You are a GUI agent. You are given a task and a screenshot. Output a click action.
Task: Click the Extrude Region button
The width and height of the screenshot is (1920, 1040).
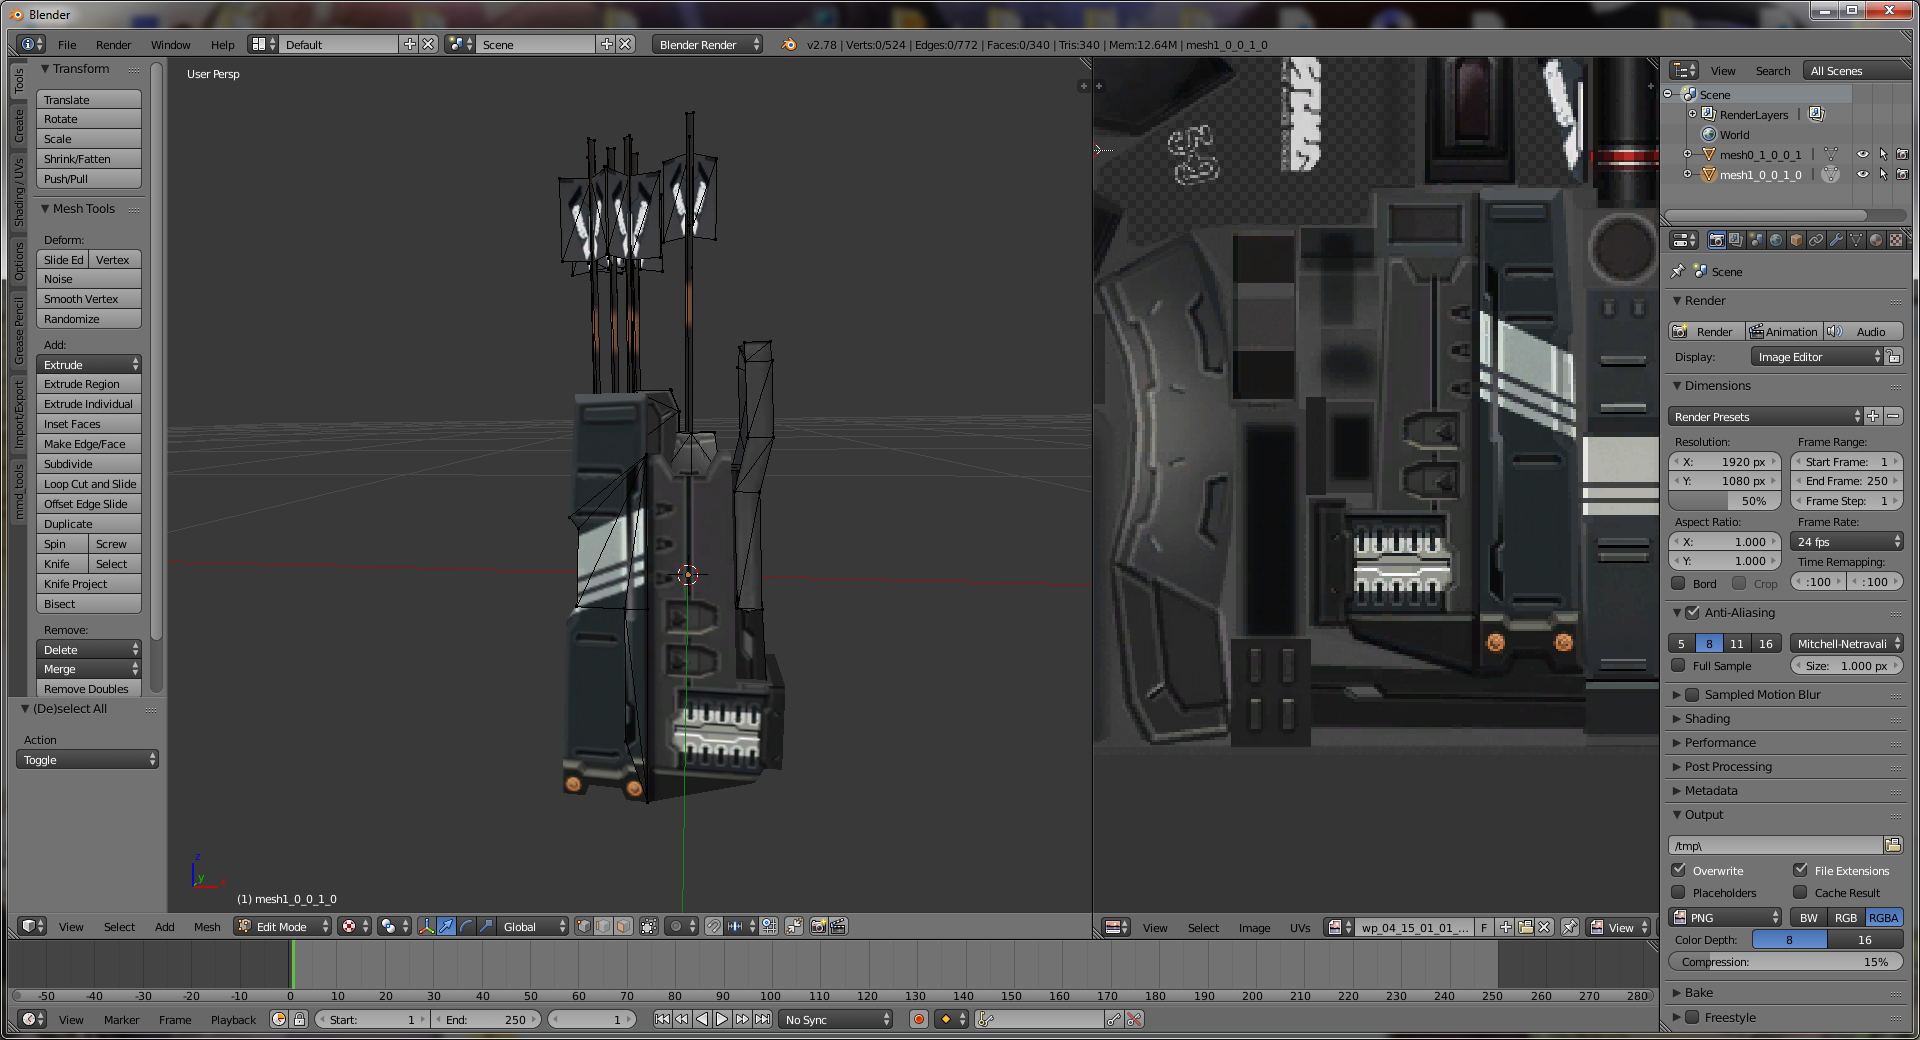click(88, 384)
